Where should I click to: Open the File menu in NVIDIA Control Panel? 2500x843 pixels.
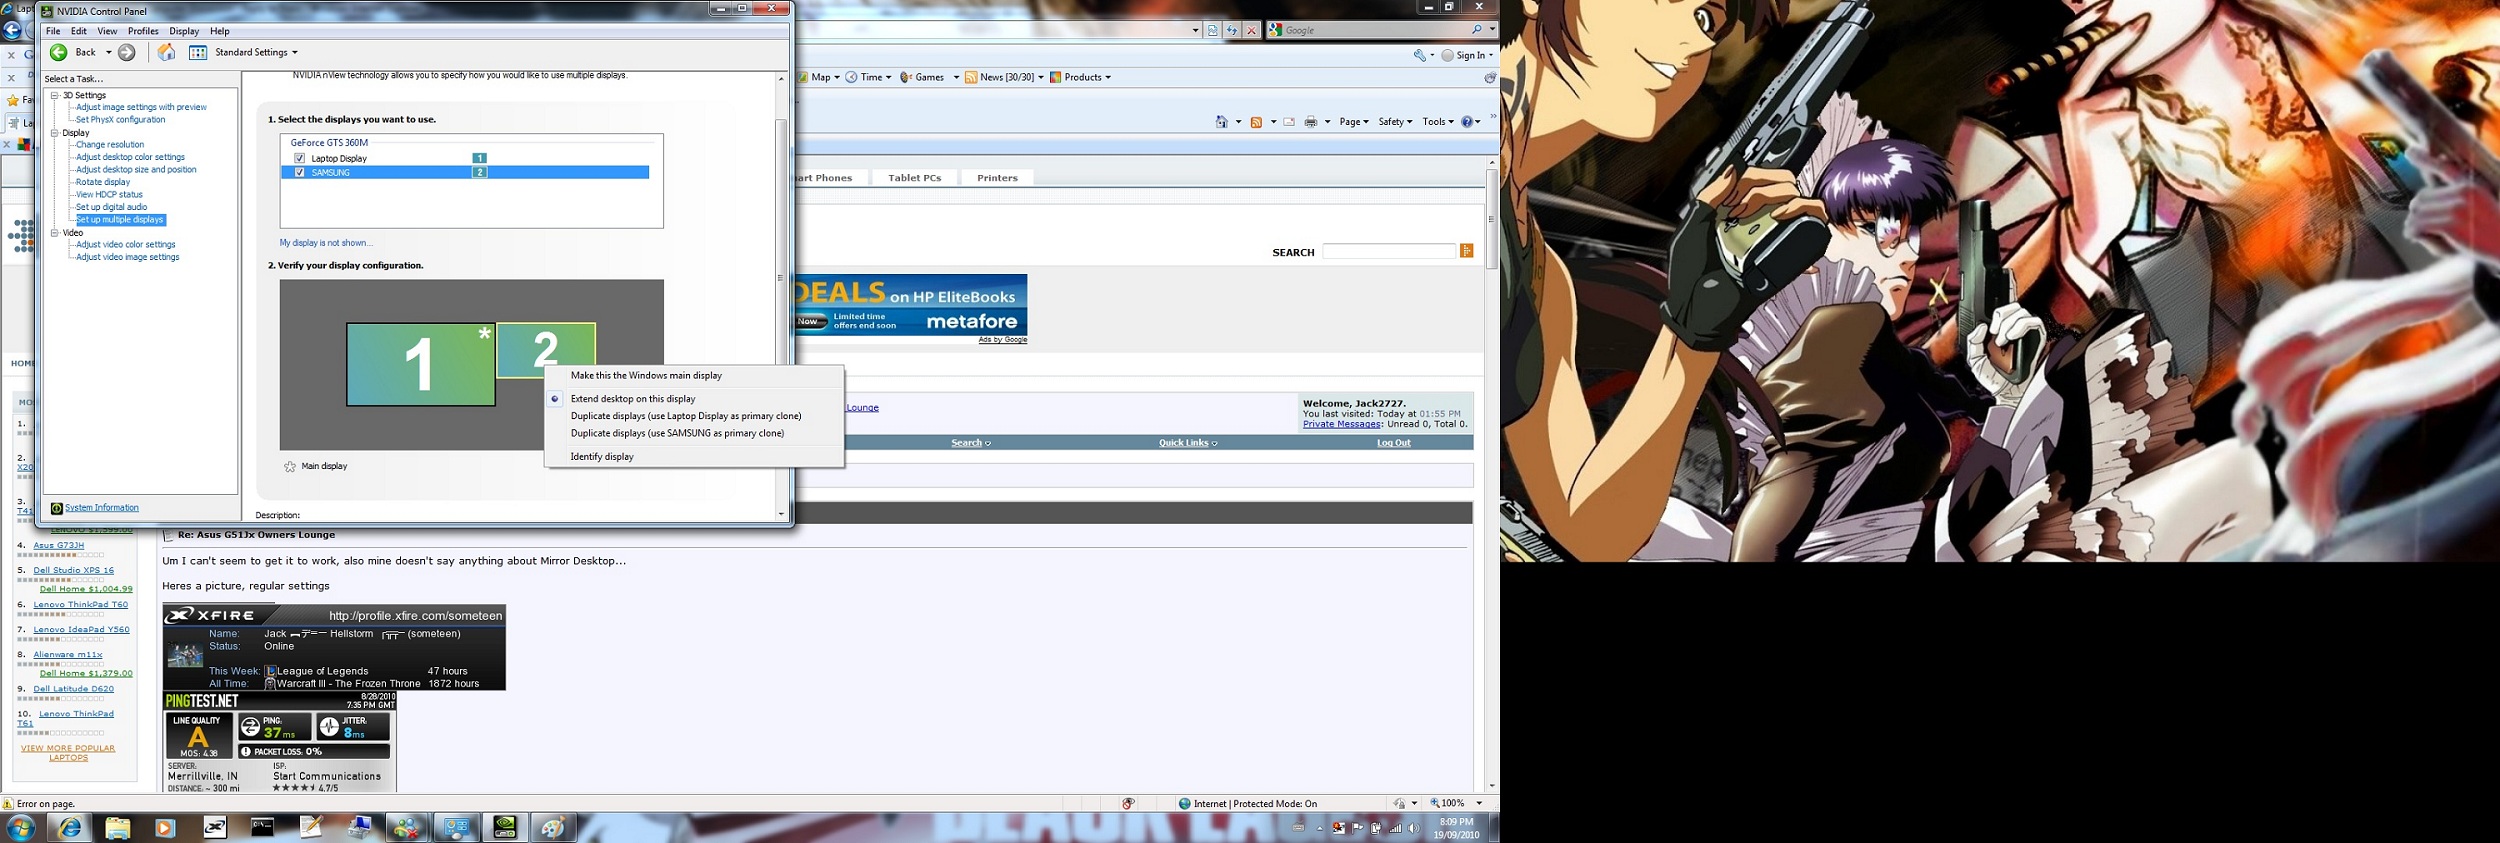(53, 31)
